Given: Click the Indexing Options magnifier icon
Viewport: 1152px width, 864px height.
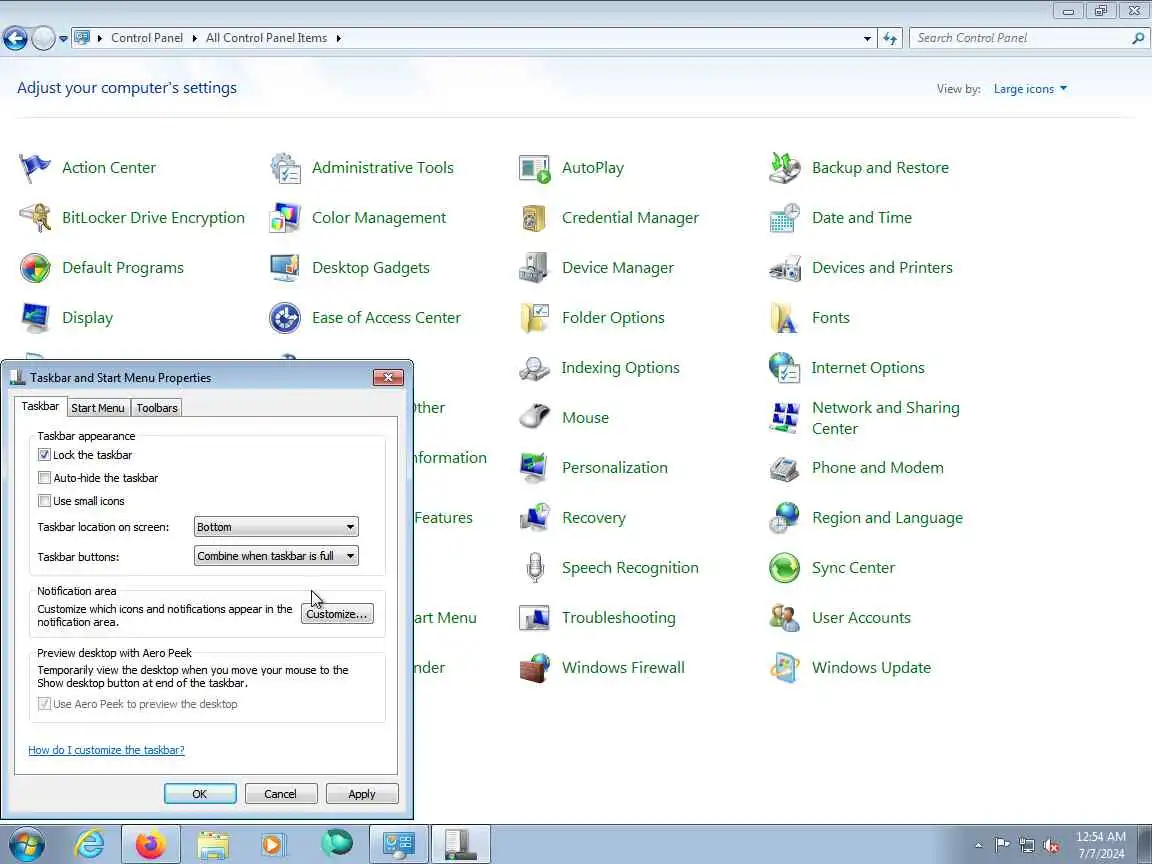Looking at the screenshot, I should tap(534, 368).
